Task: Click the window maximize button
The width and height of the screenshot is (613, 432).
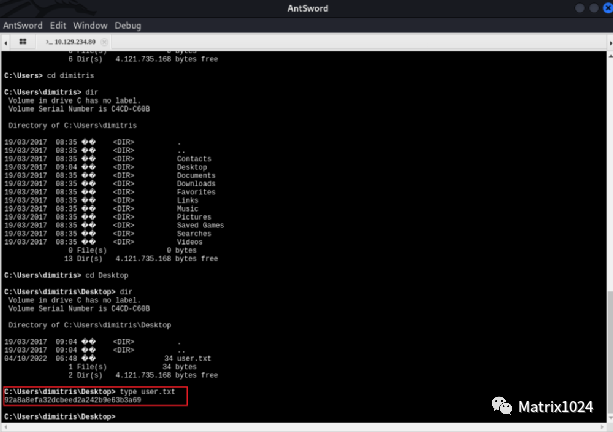Action: tap(594, 8)
